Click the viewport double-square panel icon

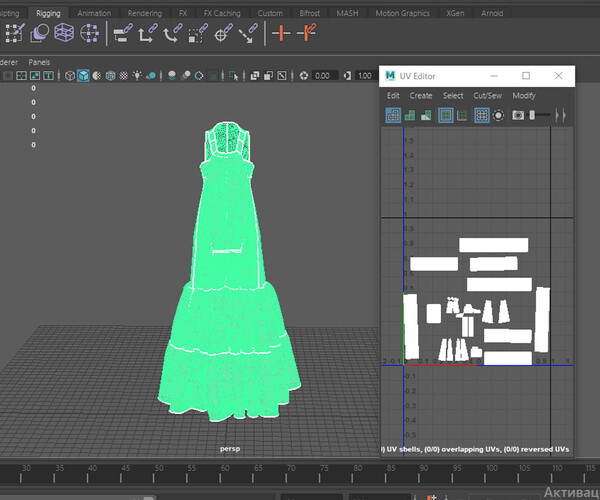(255, 76)
